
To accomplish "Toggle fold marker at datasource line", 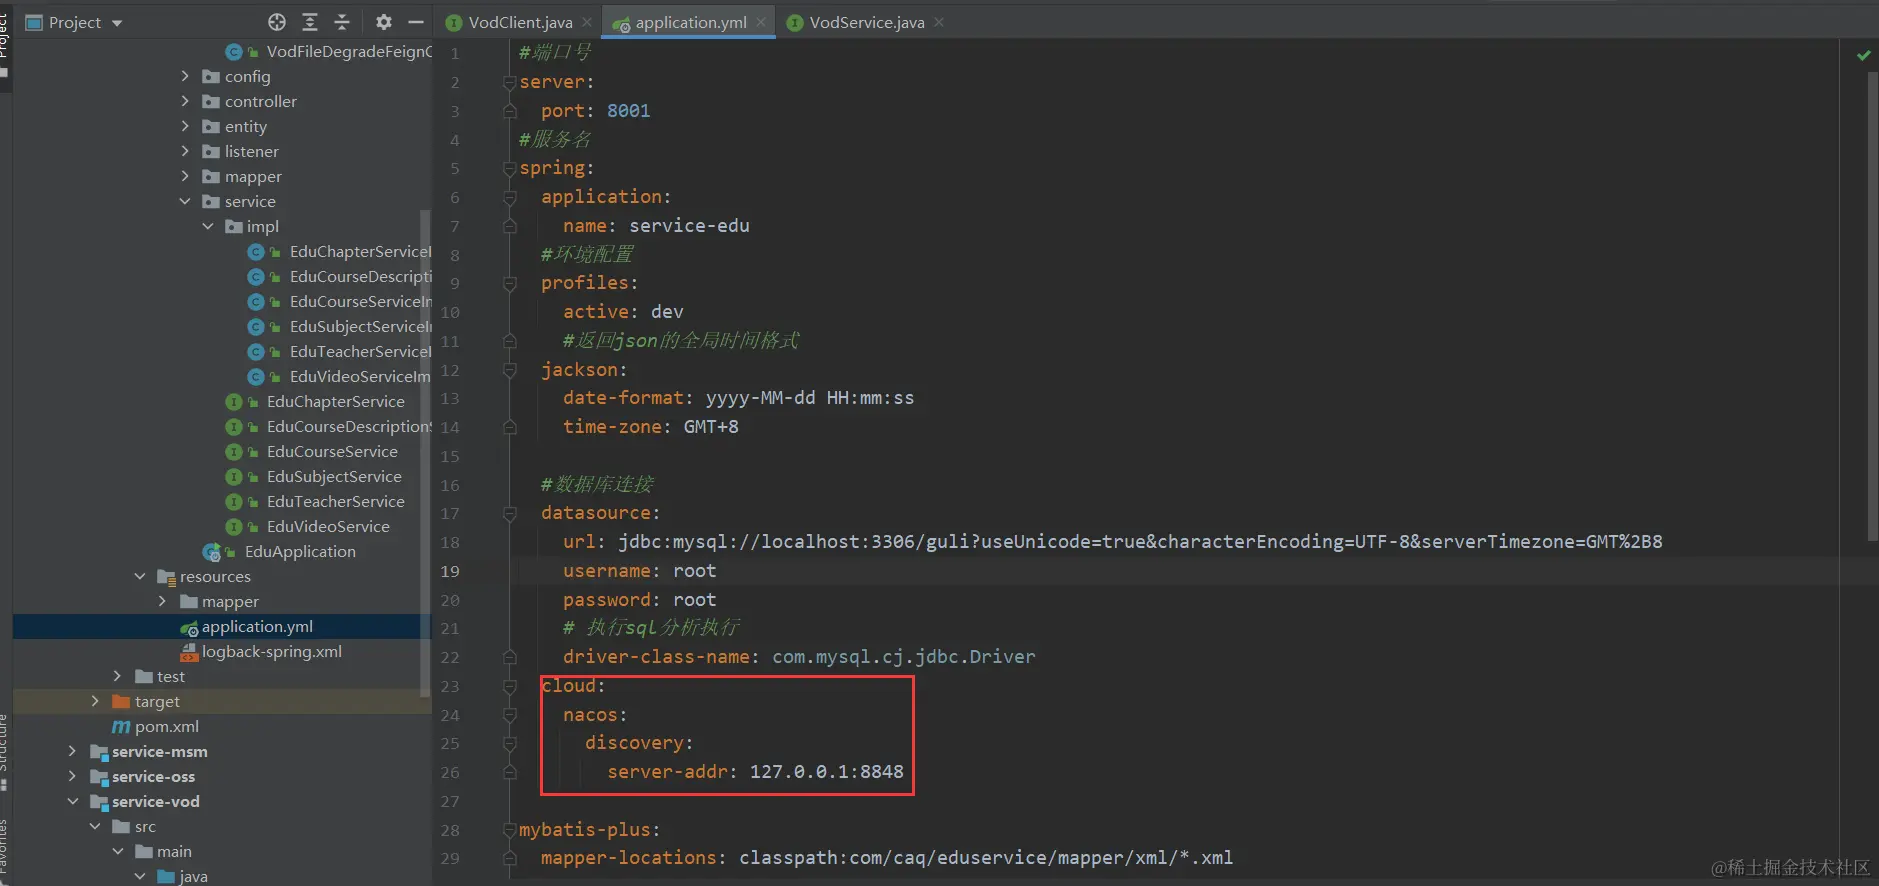I will [509, 513].
